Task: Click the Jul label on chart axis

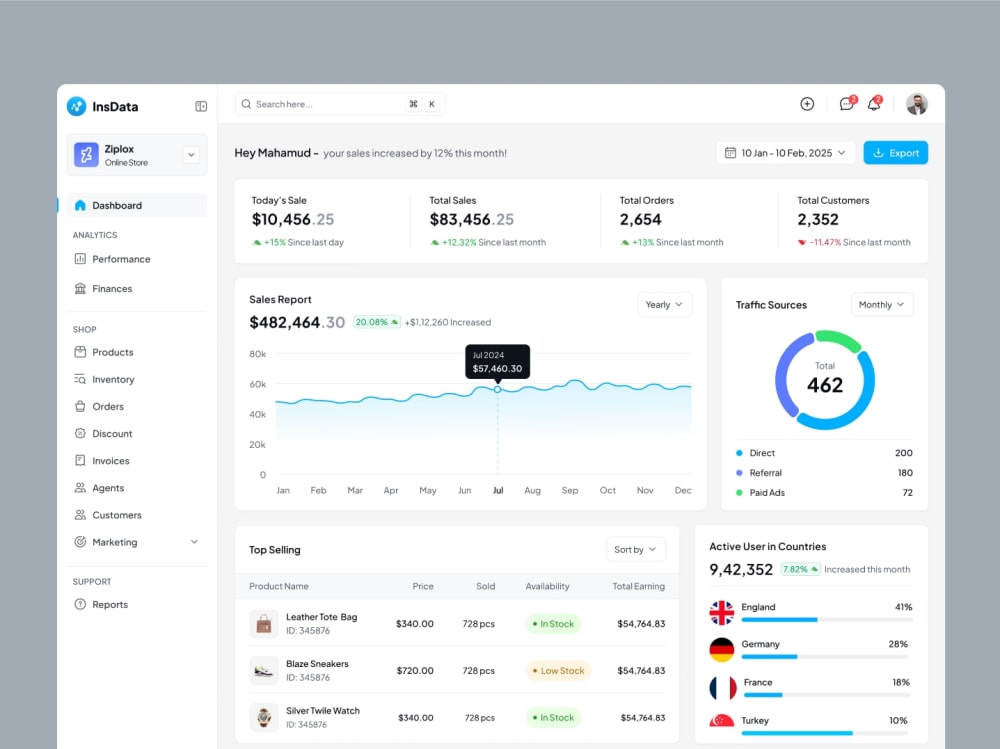Action: [498, 490]
